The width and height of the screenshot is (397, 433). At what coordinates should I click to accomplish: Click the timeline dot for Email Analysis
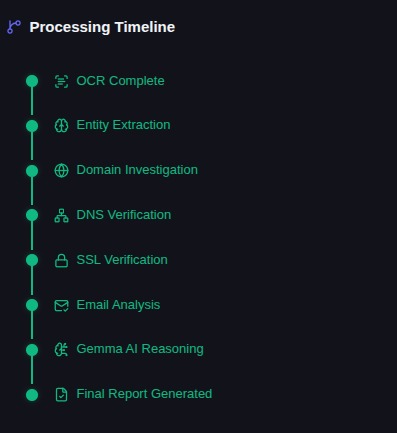coord(32,305)
